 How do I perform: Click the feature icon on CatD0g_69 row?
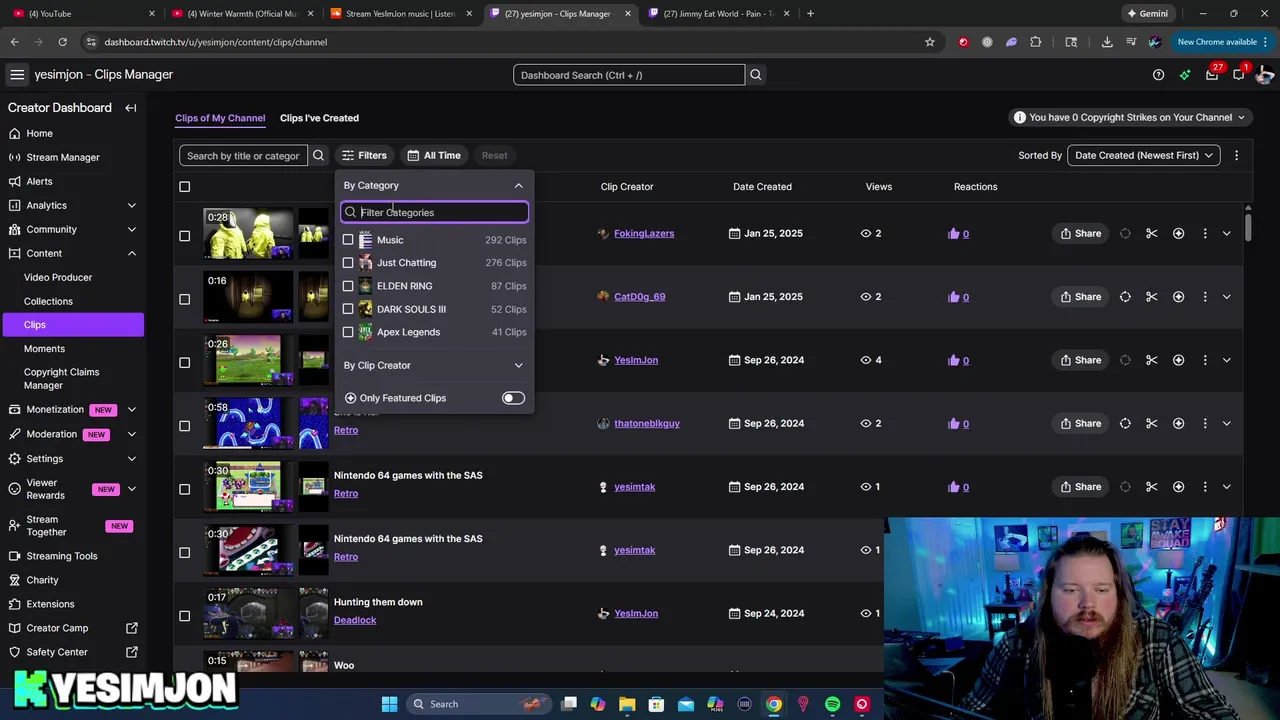[1125, 297]
